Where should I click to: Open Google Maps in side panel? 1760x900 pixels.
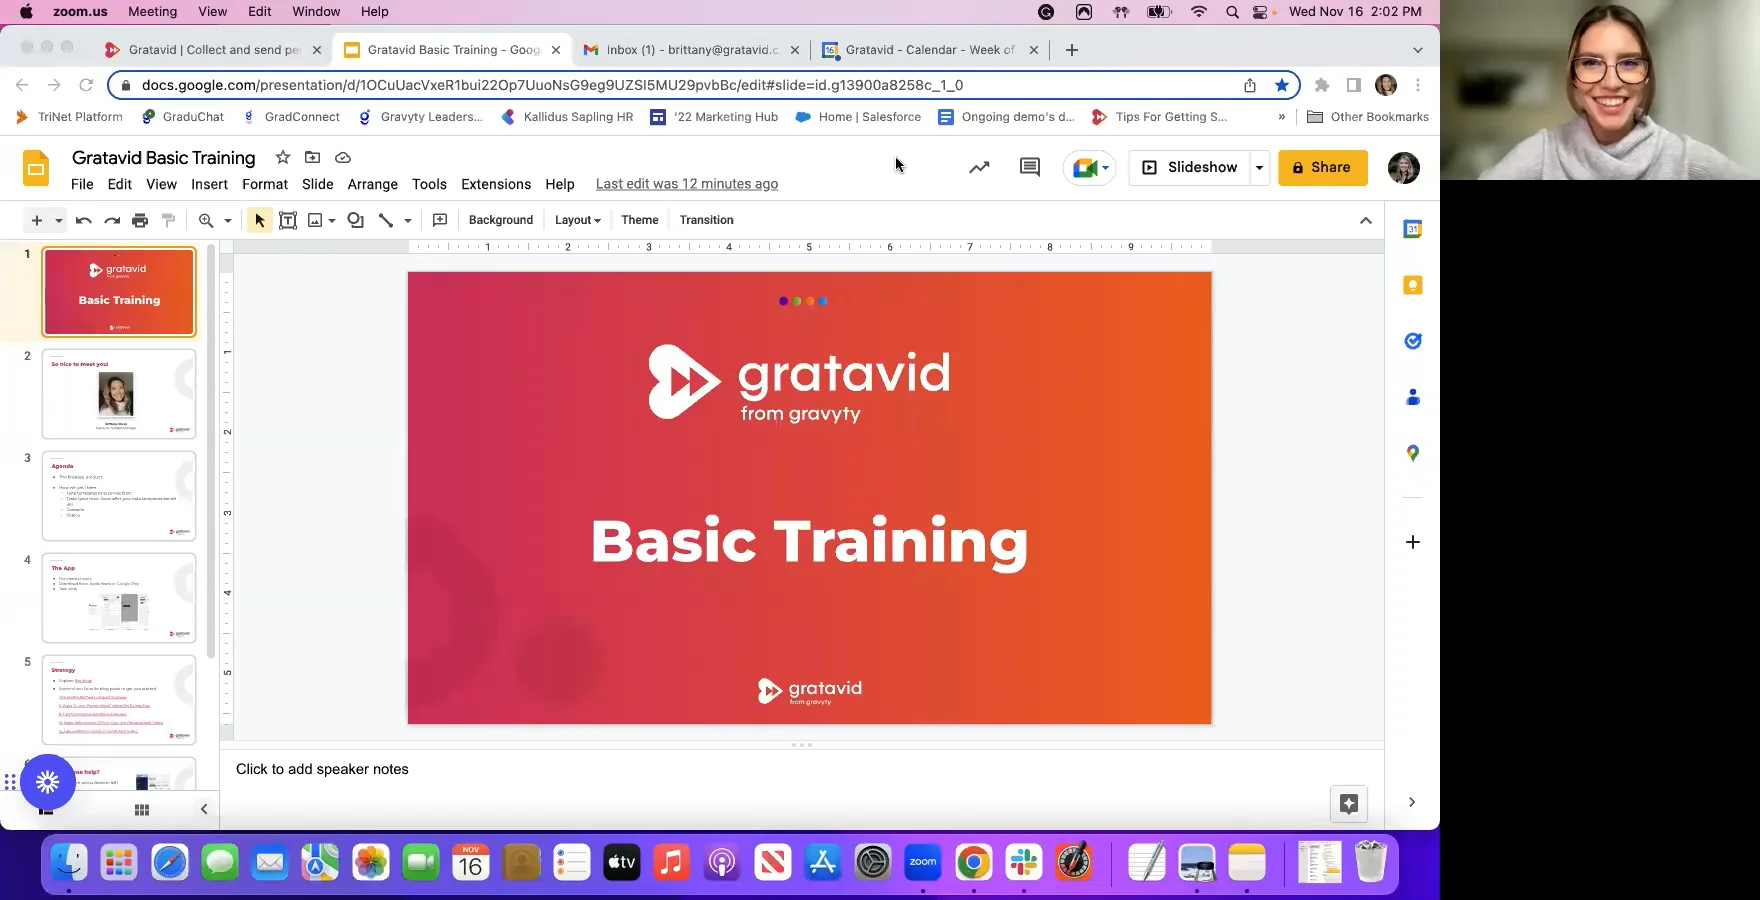coord(1413,453)
